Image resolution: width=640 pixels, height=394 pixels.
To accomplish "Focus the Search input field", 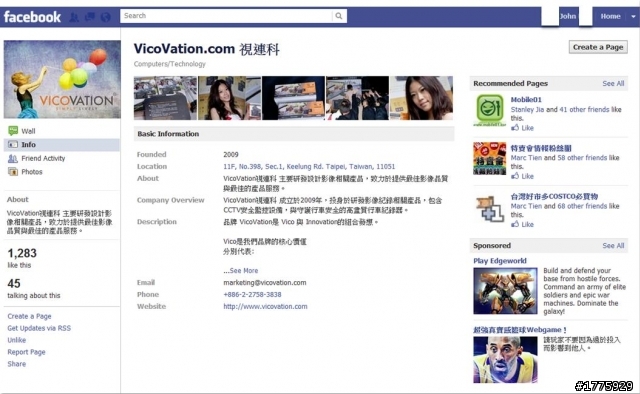I will pos(227,16).
